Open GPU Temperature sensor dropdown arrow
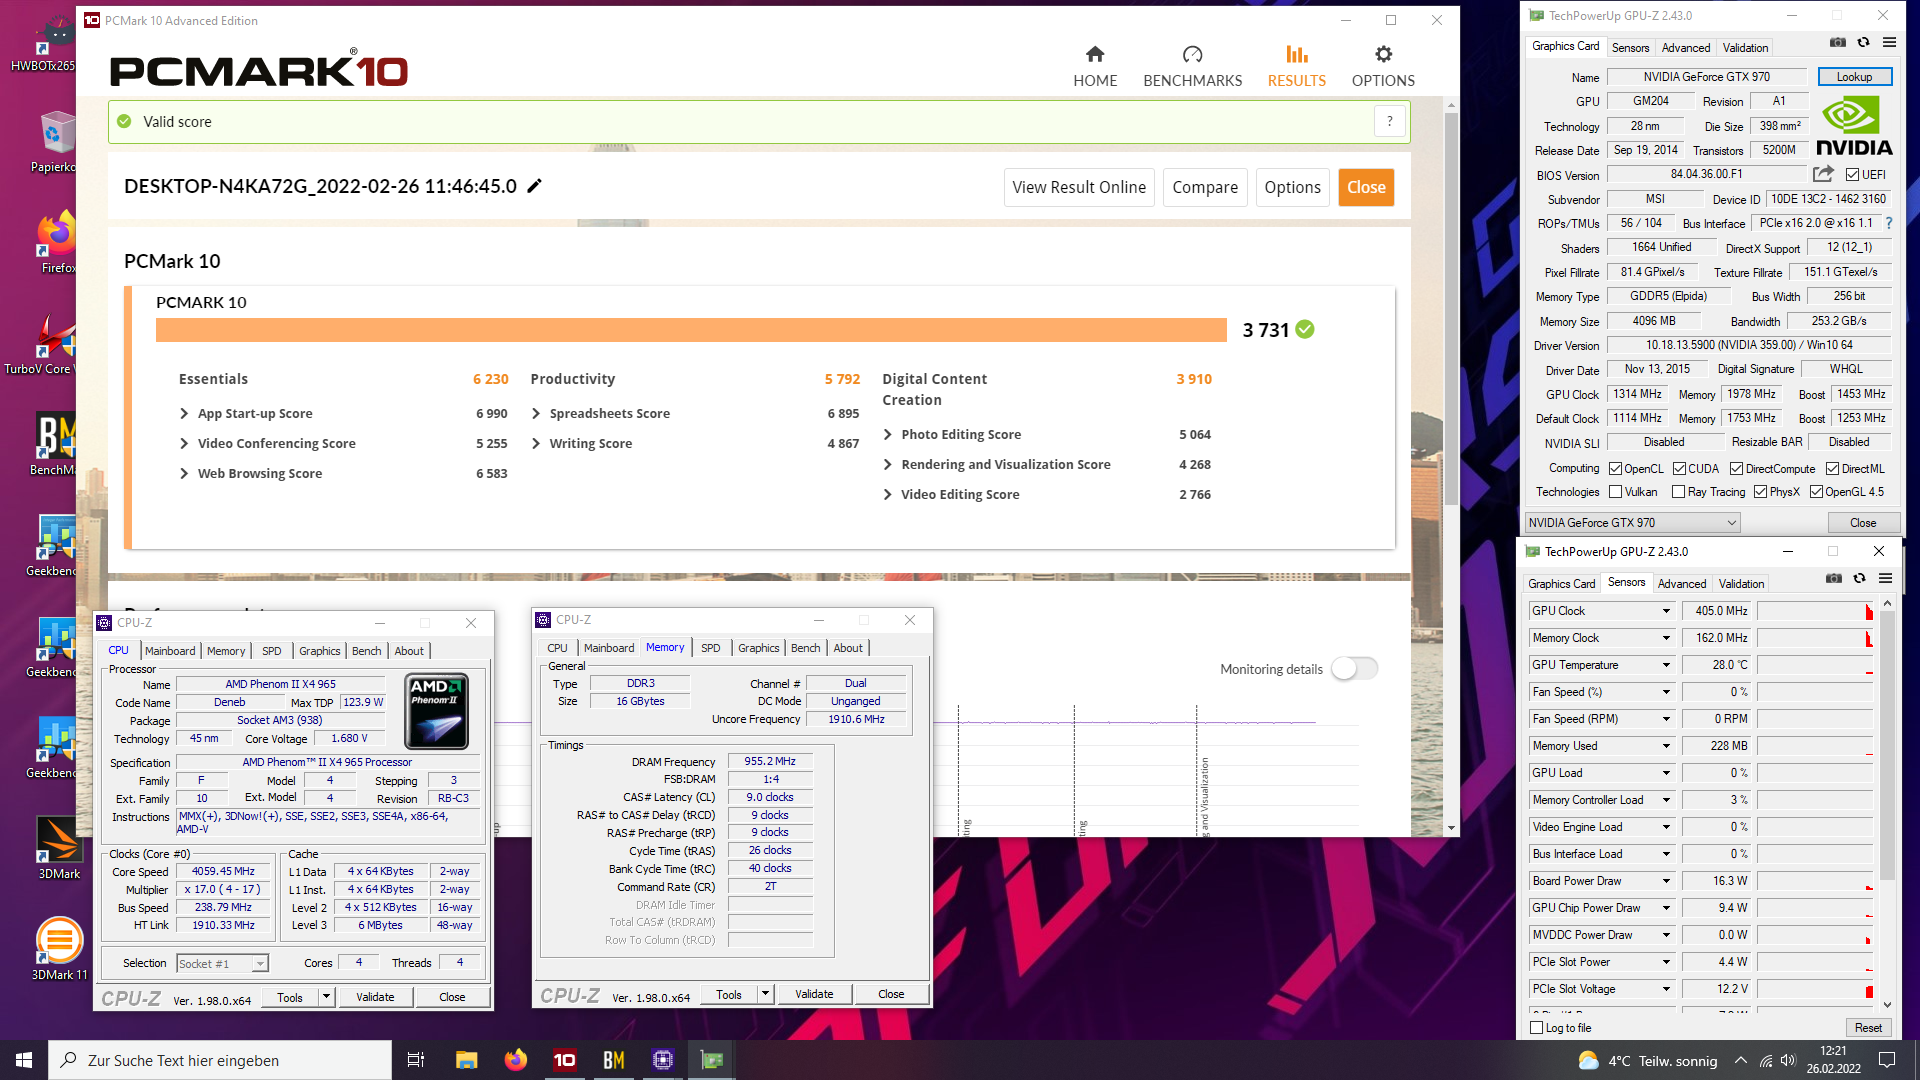 pyautogui.click(x=1666, y=665)
